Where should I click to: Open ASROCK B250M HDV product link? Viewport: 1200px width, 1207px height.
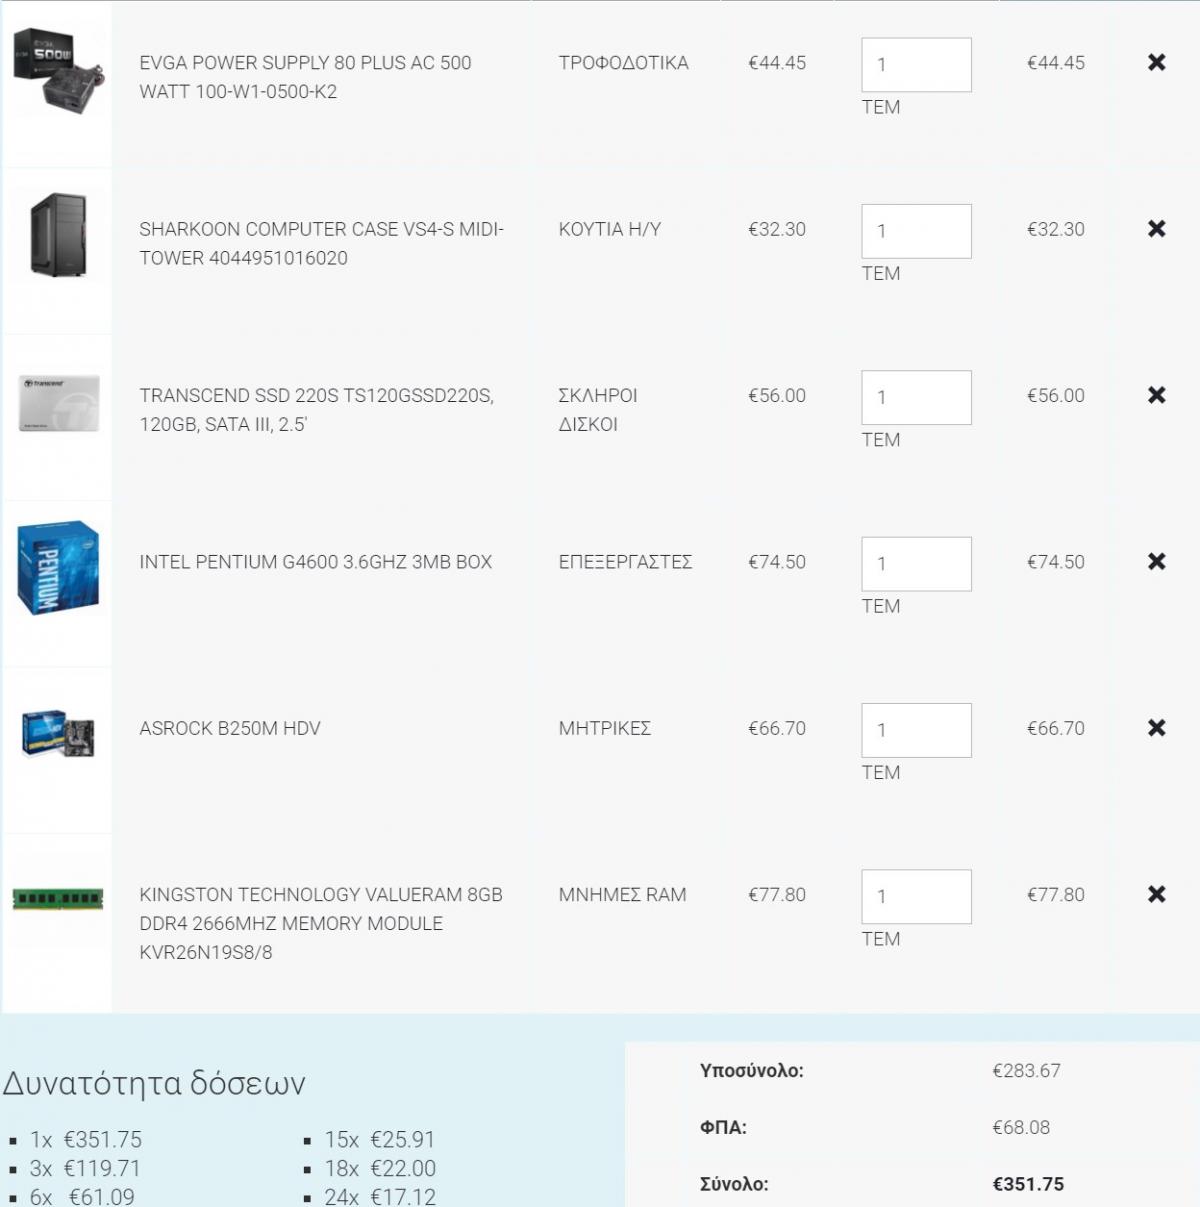point(230,728)
